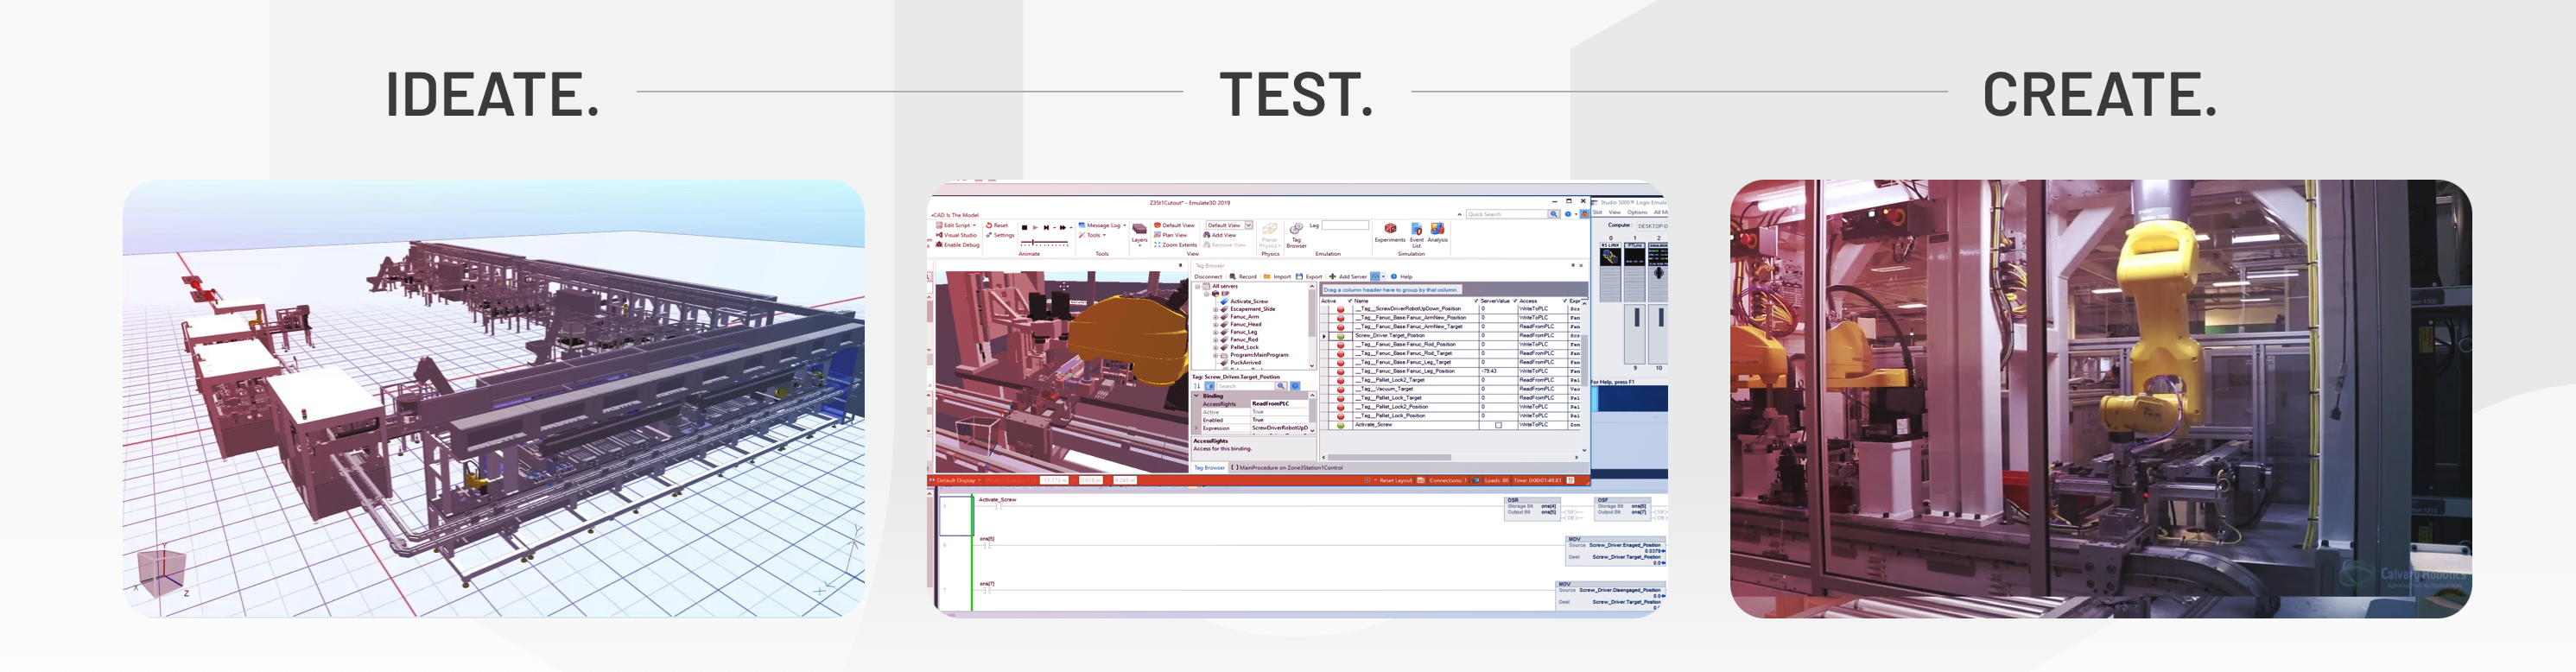Play the simulation animation

1035,228
